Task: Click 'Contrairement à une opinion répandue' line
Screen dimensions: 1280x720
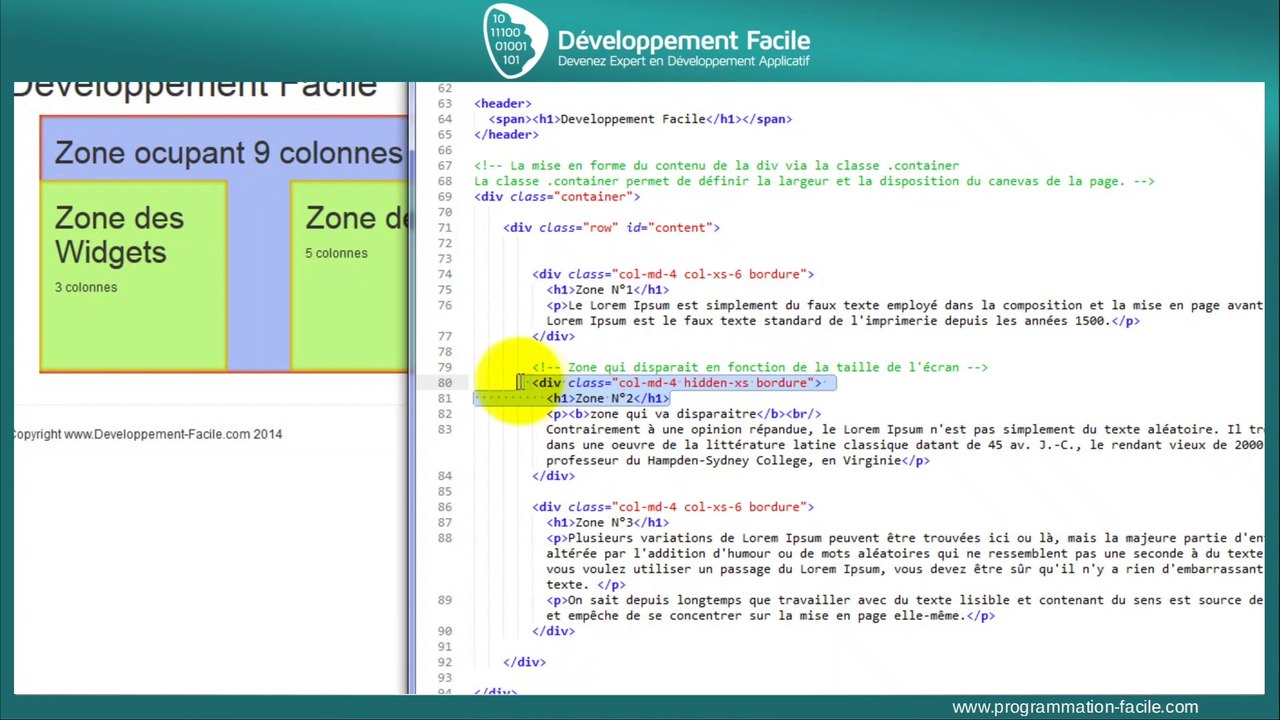Action: coord(905,429)
